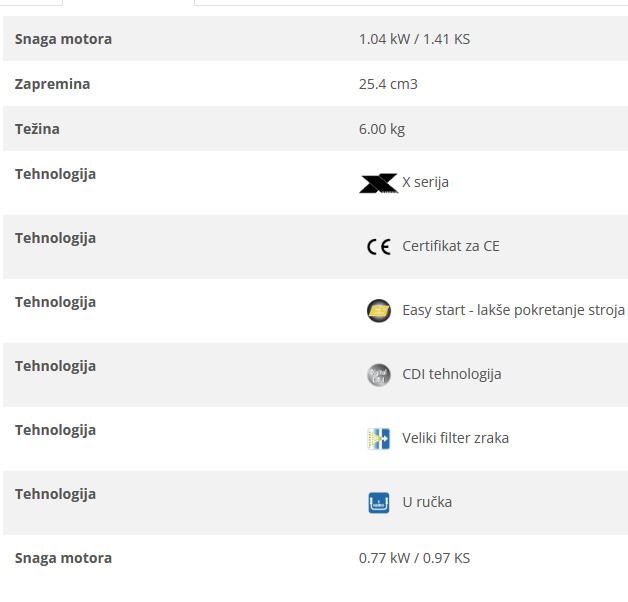The height and width of the screenshot is (602, 628).
Task: Click Easy start - lakše pokretanje stroja
Action: click(513, 310)
